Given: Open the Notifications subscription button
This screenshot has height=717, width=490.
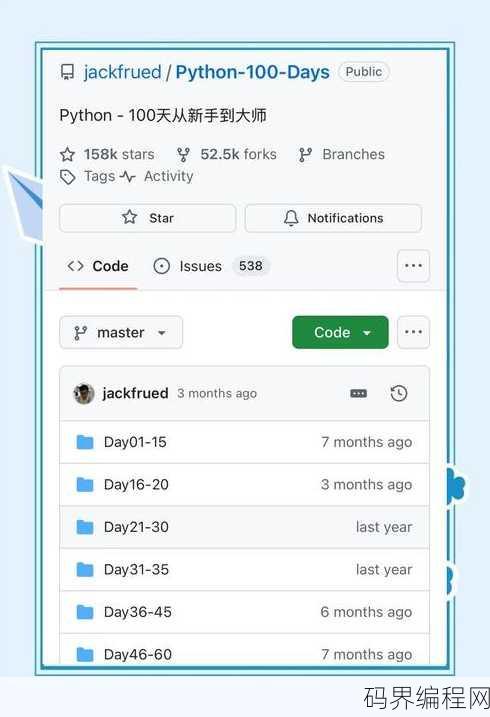Looking at the screenshot, I should tap(333, 218).
